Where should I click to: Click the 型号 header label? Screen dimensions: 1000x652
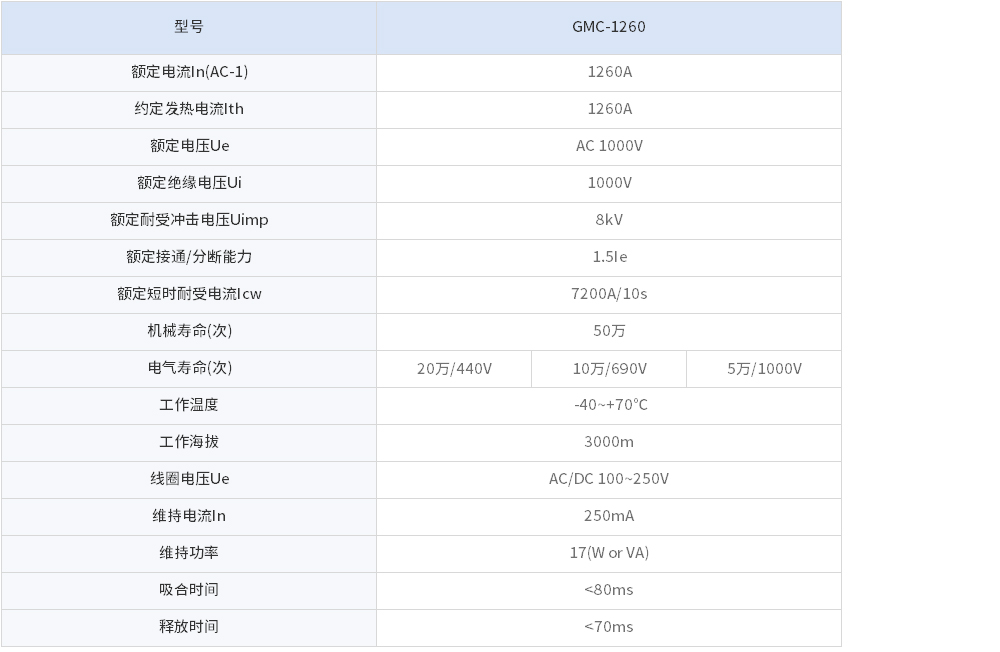pos(189,27)
